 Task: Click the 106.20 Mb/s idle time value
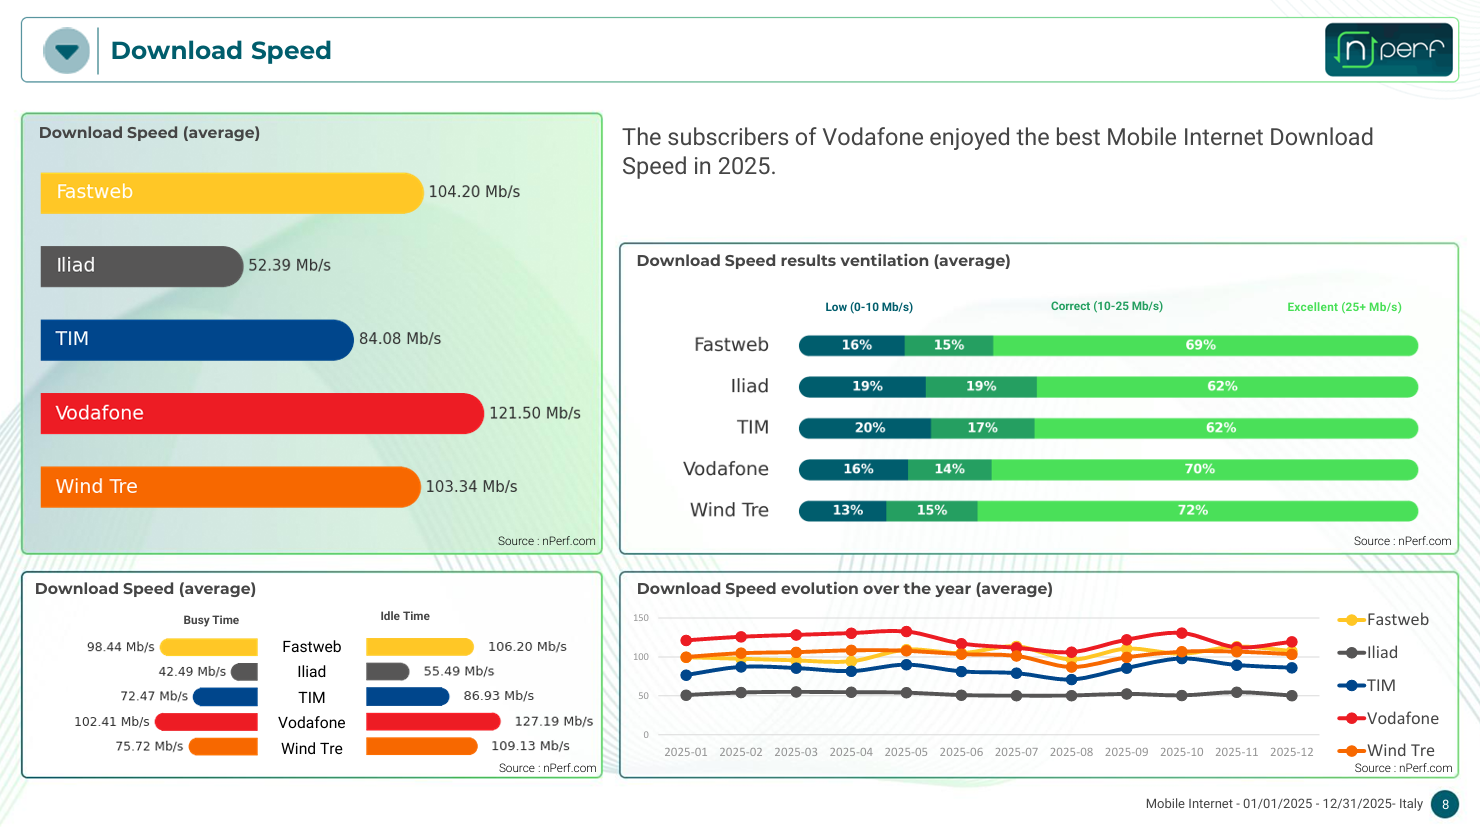[x=527, y=647]
